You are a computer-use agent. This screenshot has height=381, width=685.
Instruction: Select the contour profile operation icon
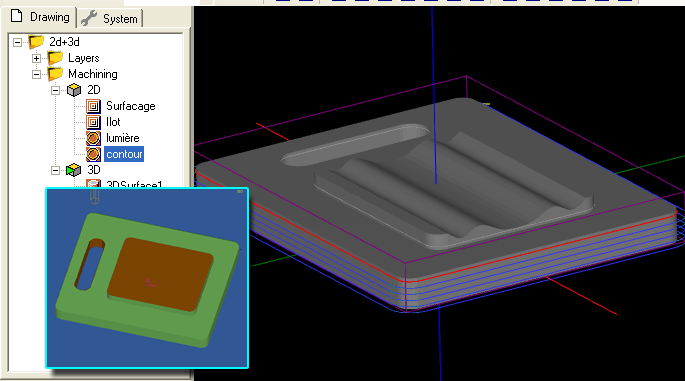point(93,154)
